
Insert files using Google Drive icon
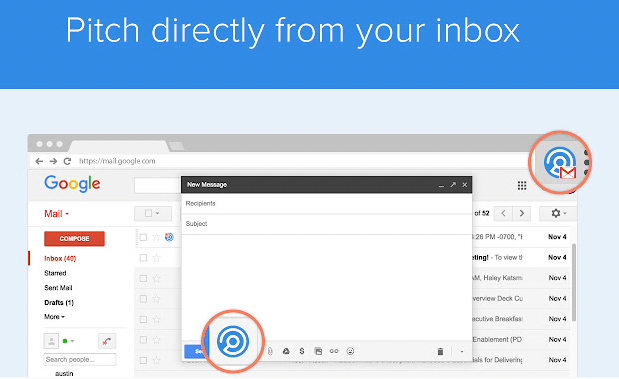click(286, 351)
